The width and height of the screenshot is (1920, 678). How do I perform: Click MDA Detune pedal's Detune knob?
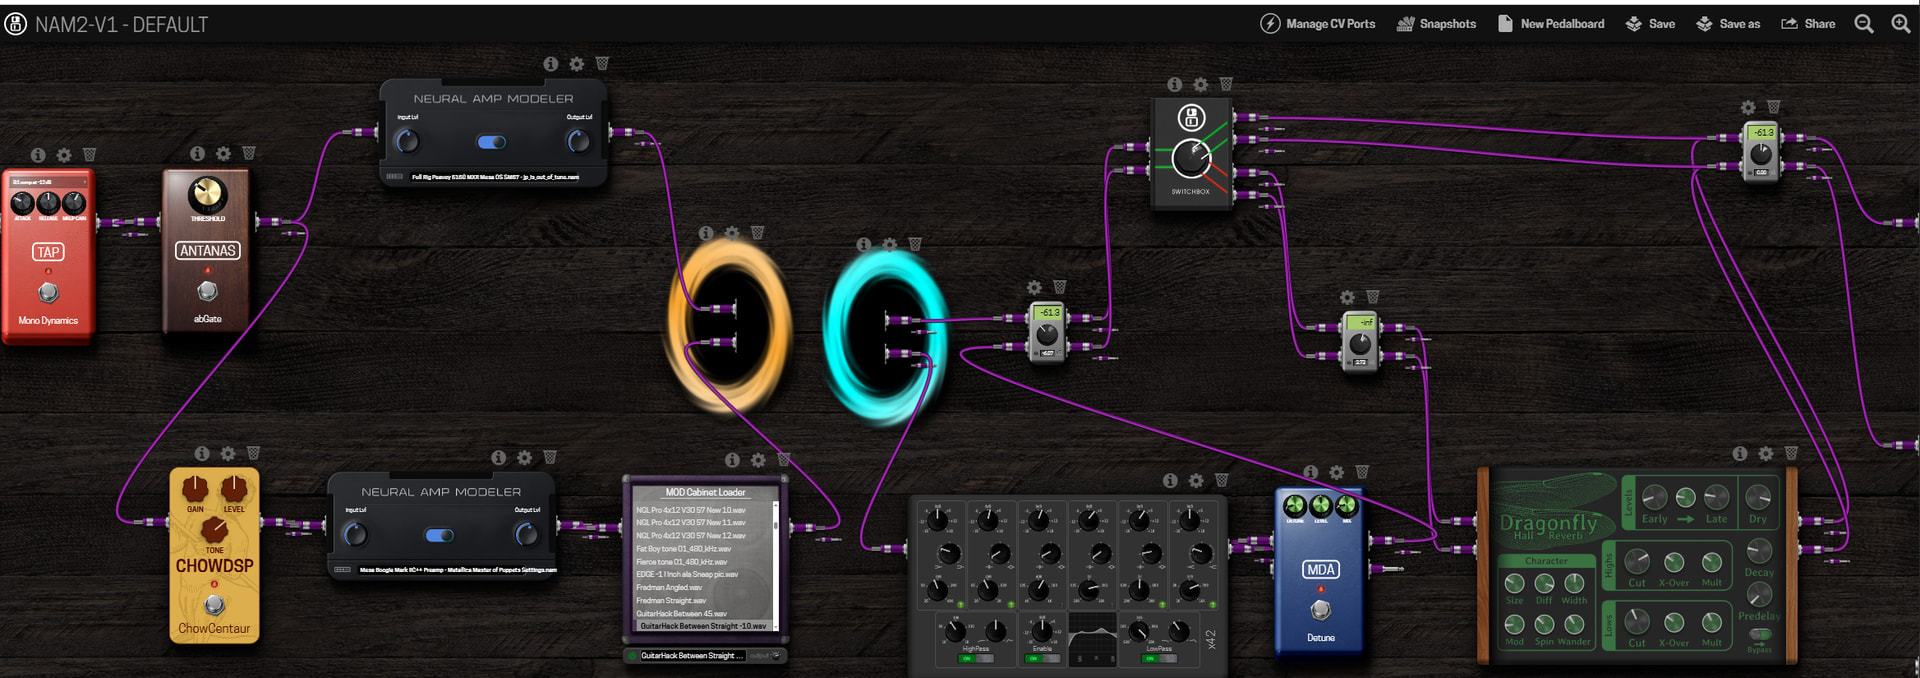1294,506
